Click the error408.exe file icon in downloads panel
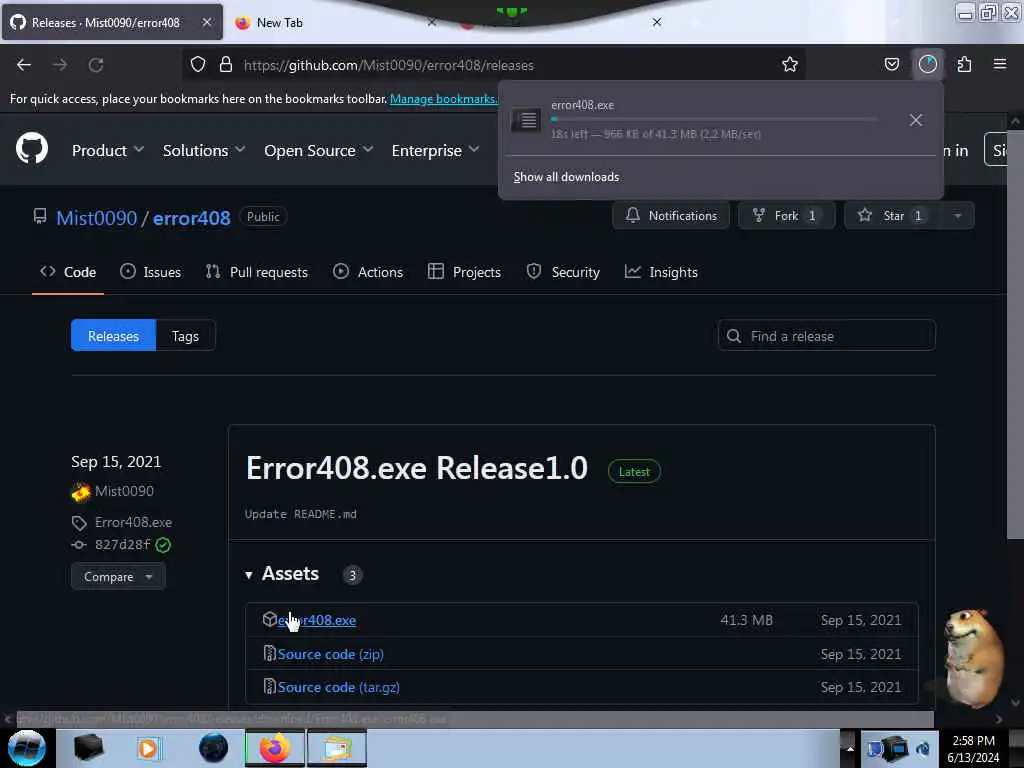Viewport: 1024px width, 768px height. (526, 120)
